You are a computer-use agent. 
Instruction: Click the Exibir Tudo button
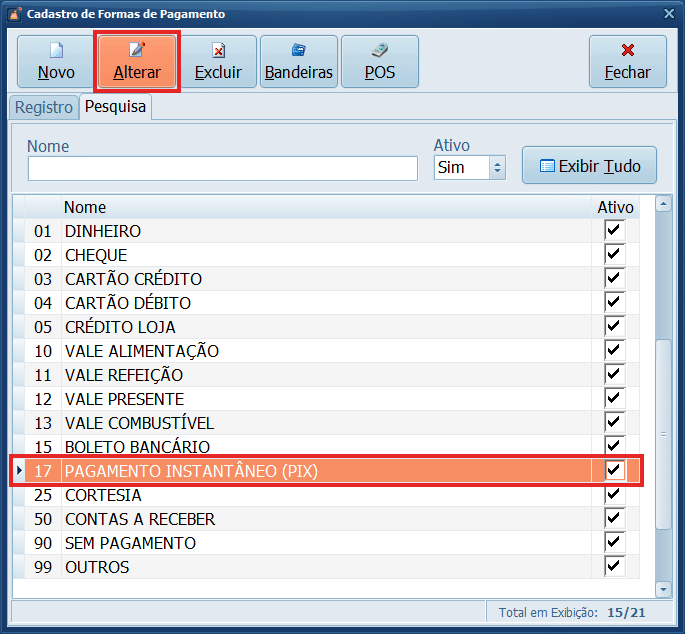(x=589, y=167)
